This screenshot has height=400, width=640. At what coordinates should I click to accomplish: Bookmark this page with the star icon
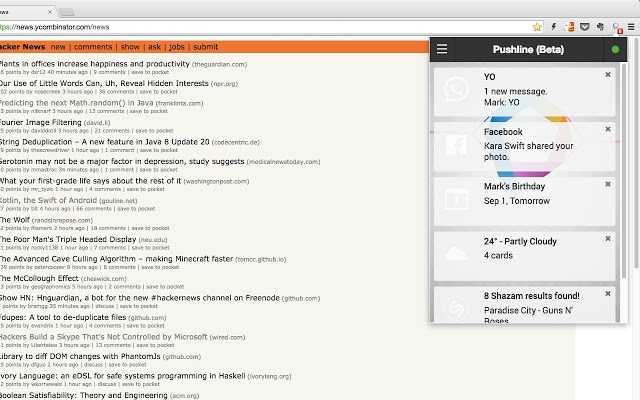point(537,27)
